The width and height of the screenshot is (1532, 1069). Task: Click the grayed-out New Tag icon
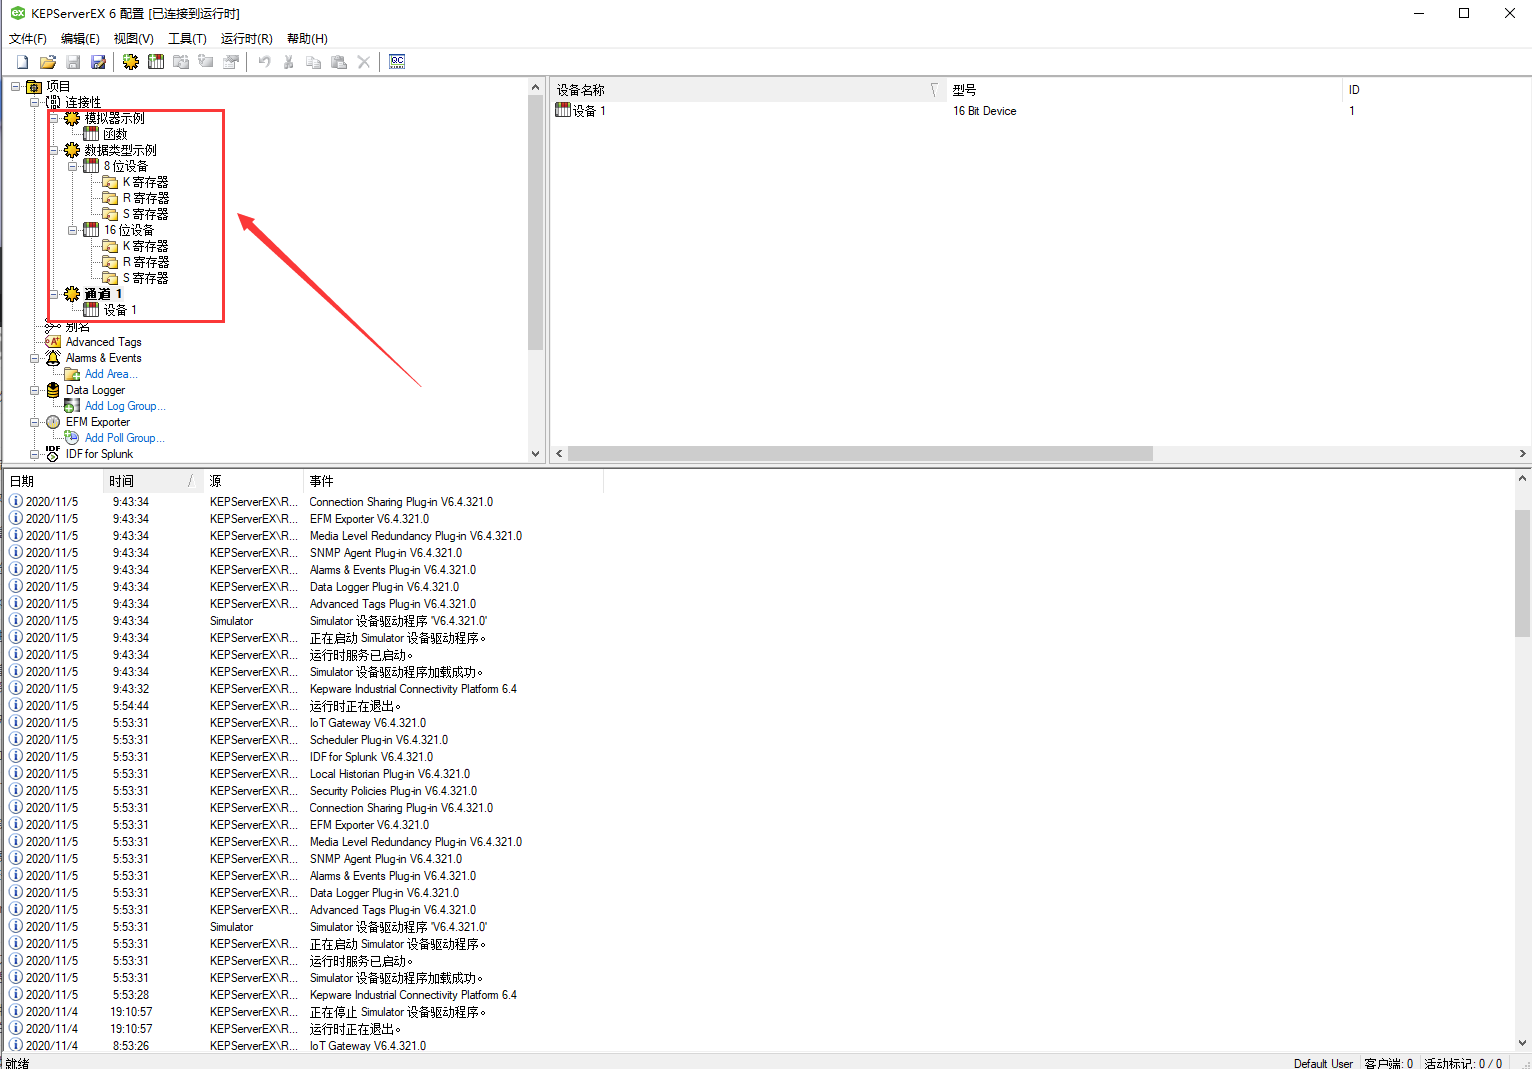[x=206, y=62]
